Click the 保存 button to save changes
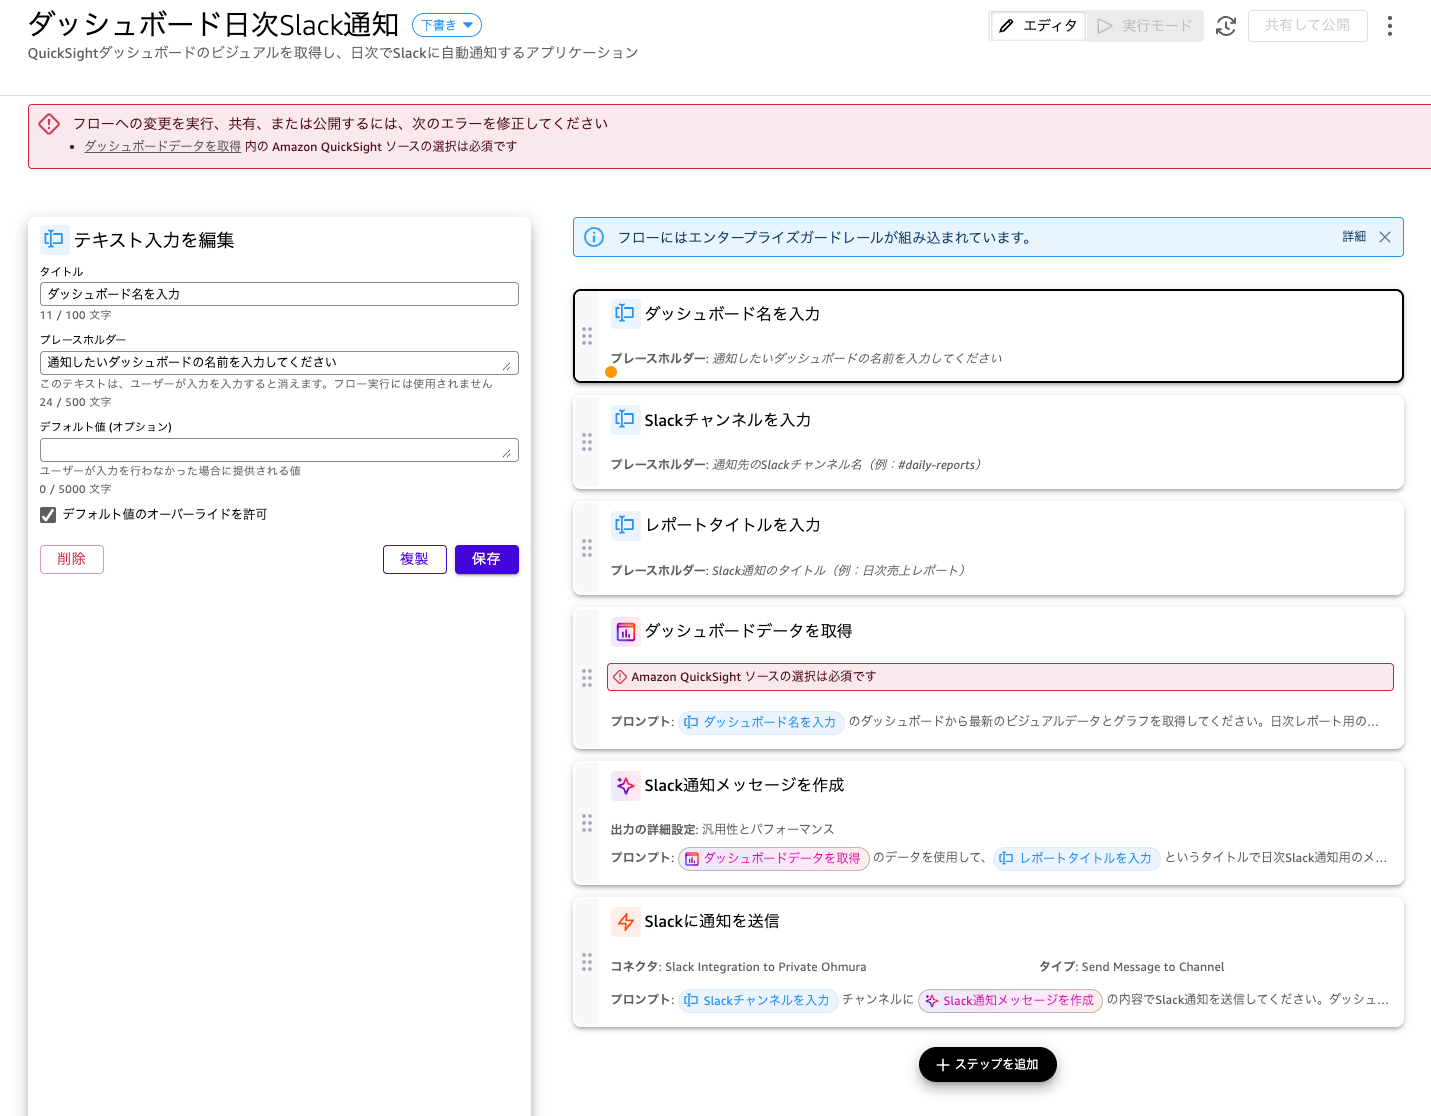The image size is (1431, 1116). point(486,559)
